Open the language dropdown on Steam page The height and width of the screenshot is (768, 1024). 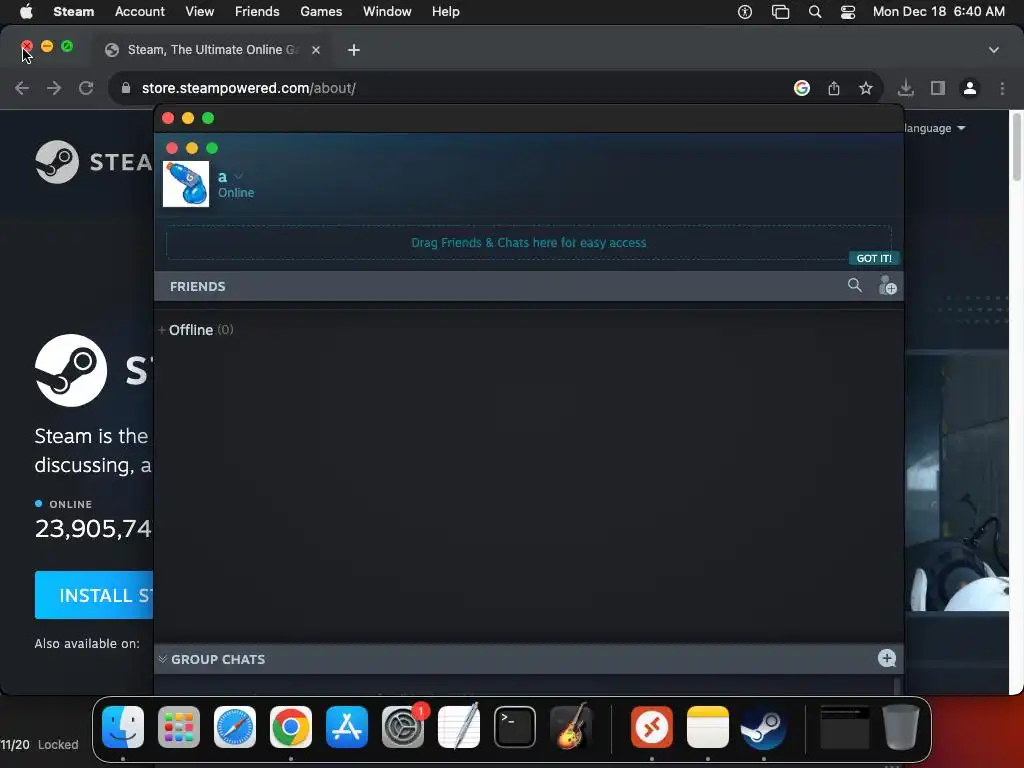coord(935,128)
